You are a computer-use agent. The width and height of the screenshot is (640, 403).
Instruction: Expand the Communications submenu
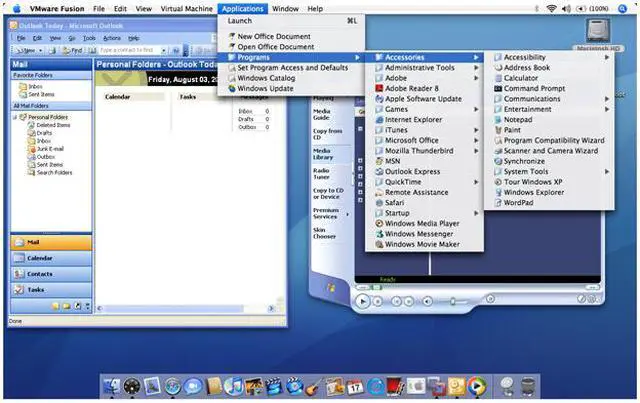point(549,99)
